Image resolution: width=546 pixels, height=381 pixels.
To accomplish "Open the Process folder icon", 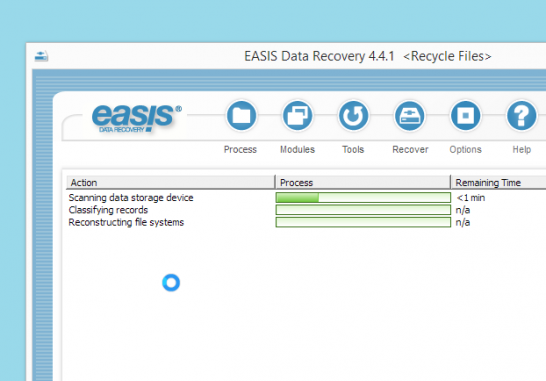I will click(241, 116).
